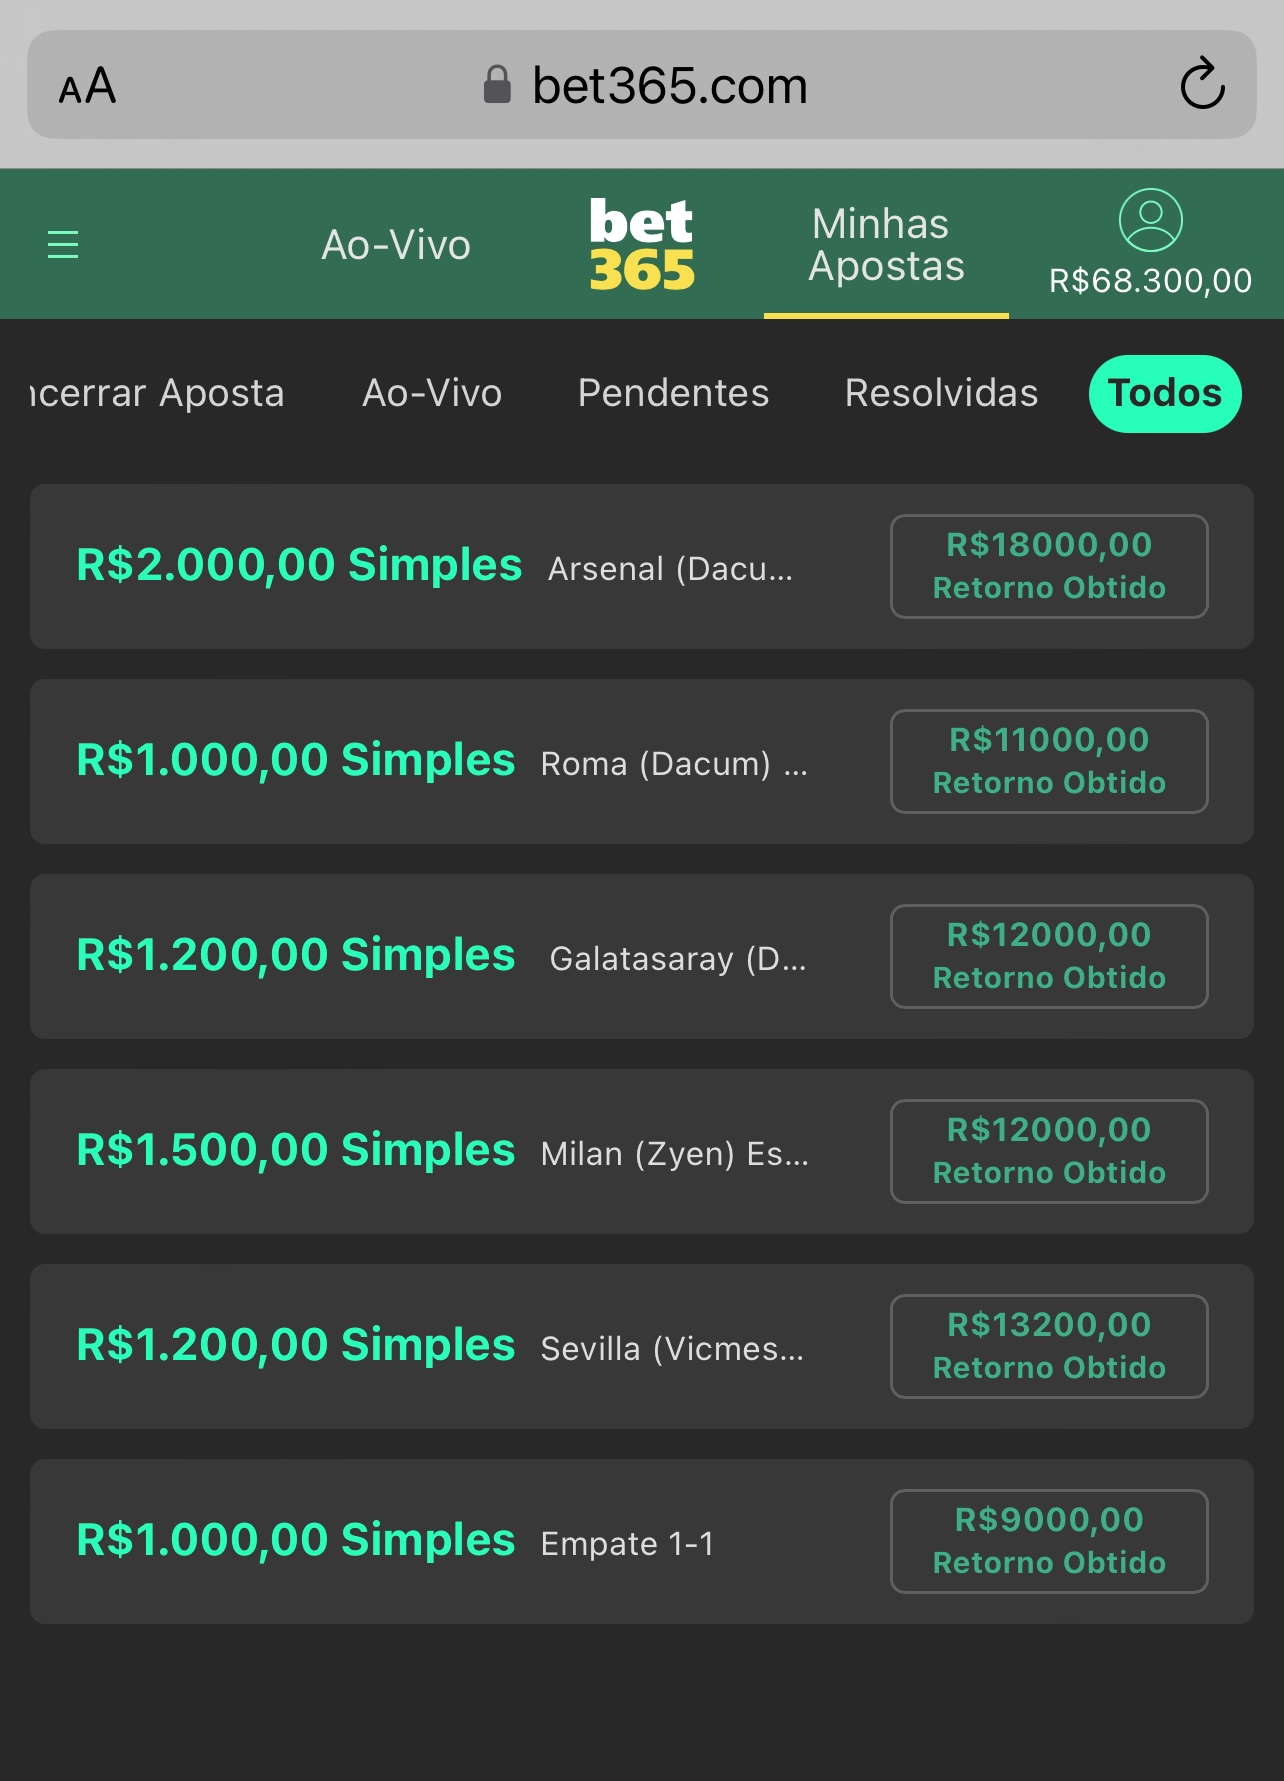Screen dimensions: 1284x1781
Task: Open the account profile icon
Action: [x=1150, y=220]
